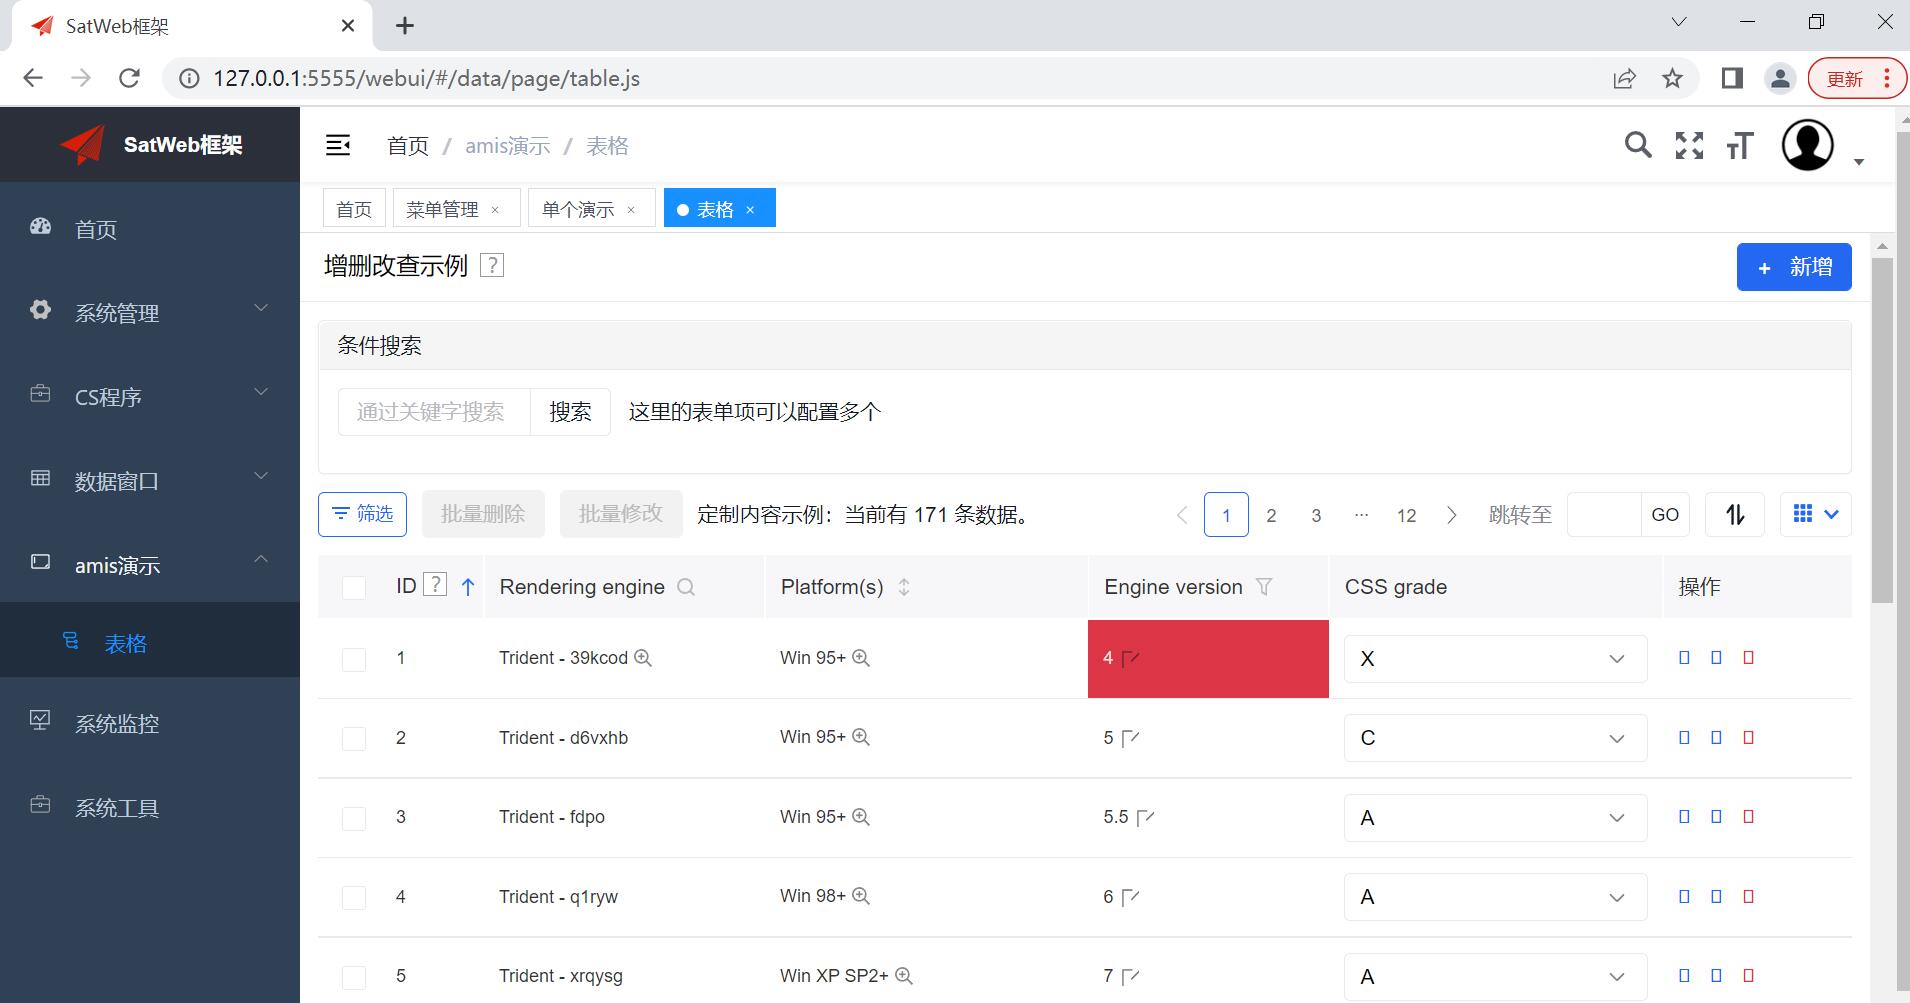Screen dimensions: 1910x1003
Task: Go to page 2 in pagination
Action: click(1271, 515)
